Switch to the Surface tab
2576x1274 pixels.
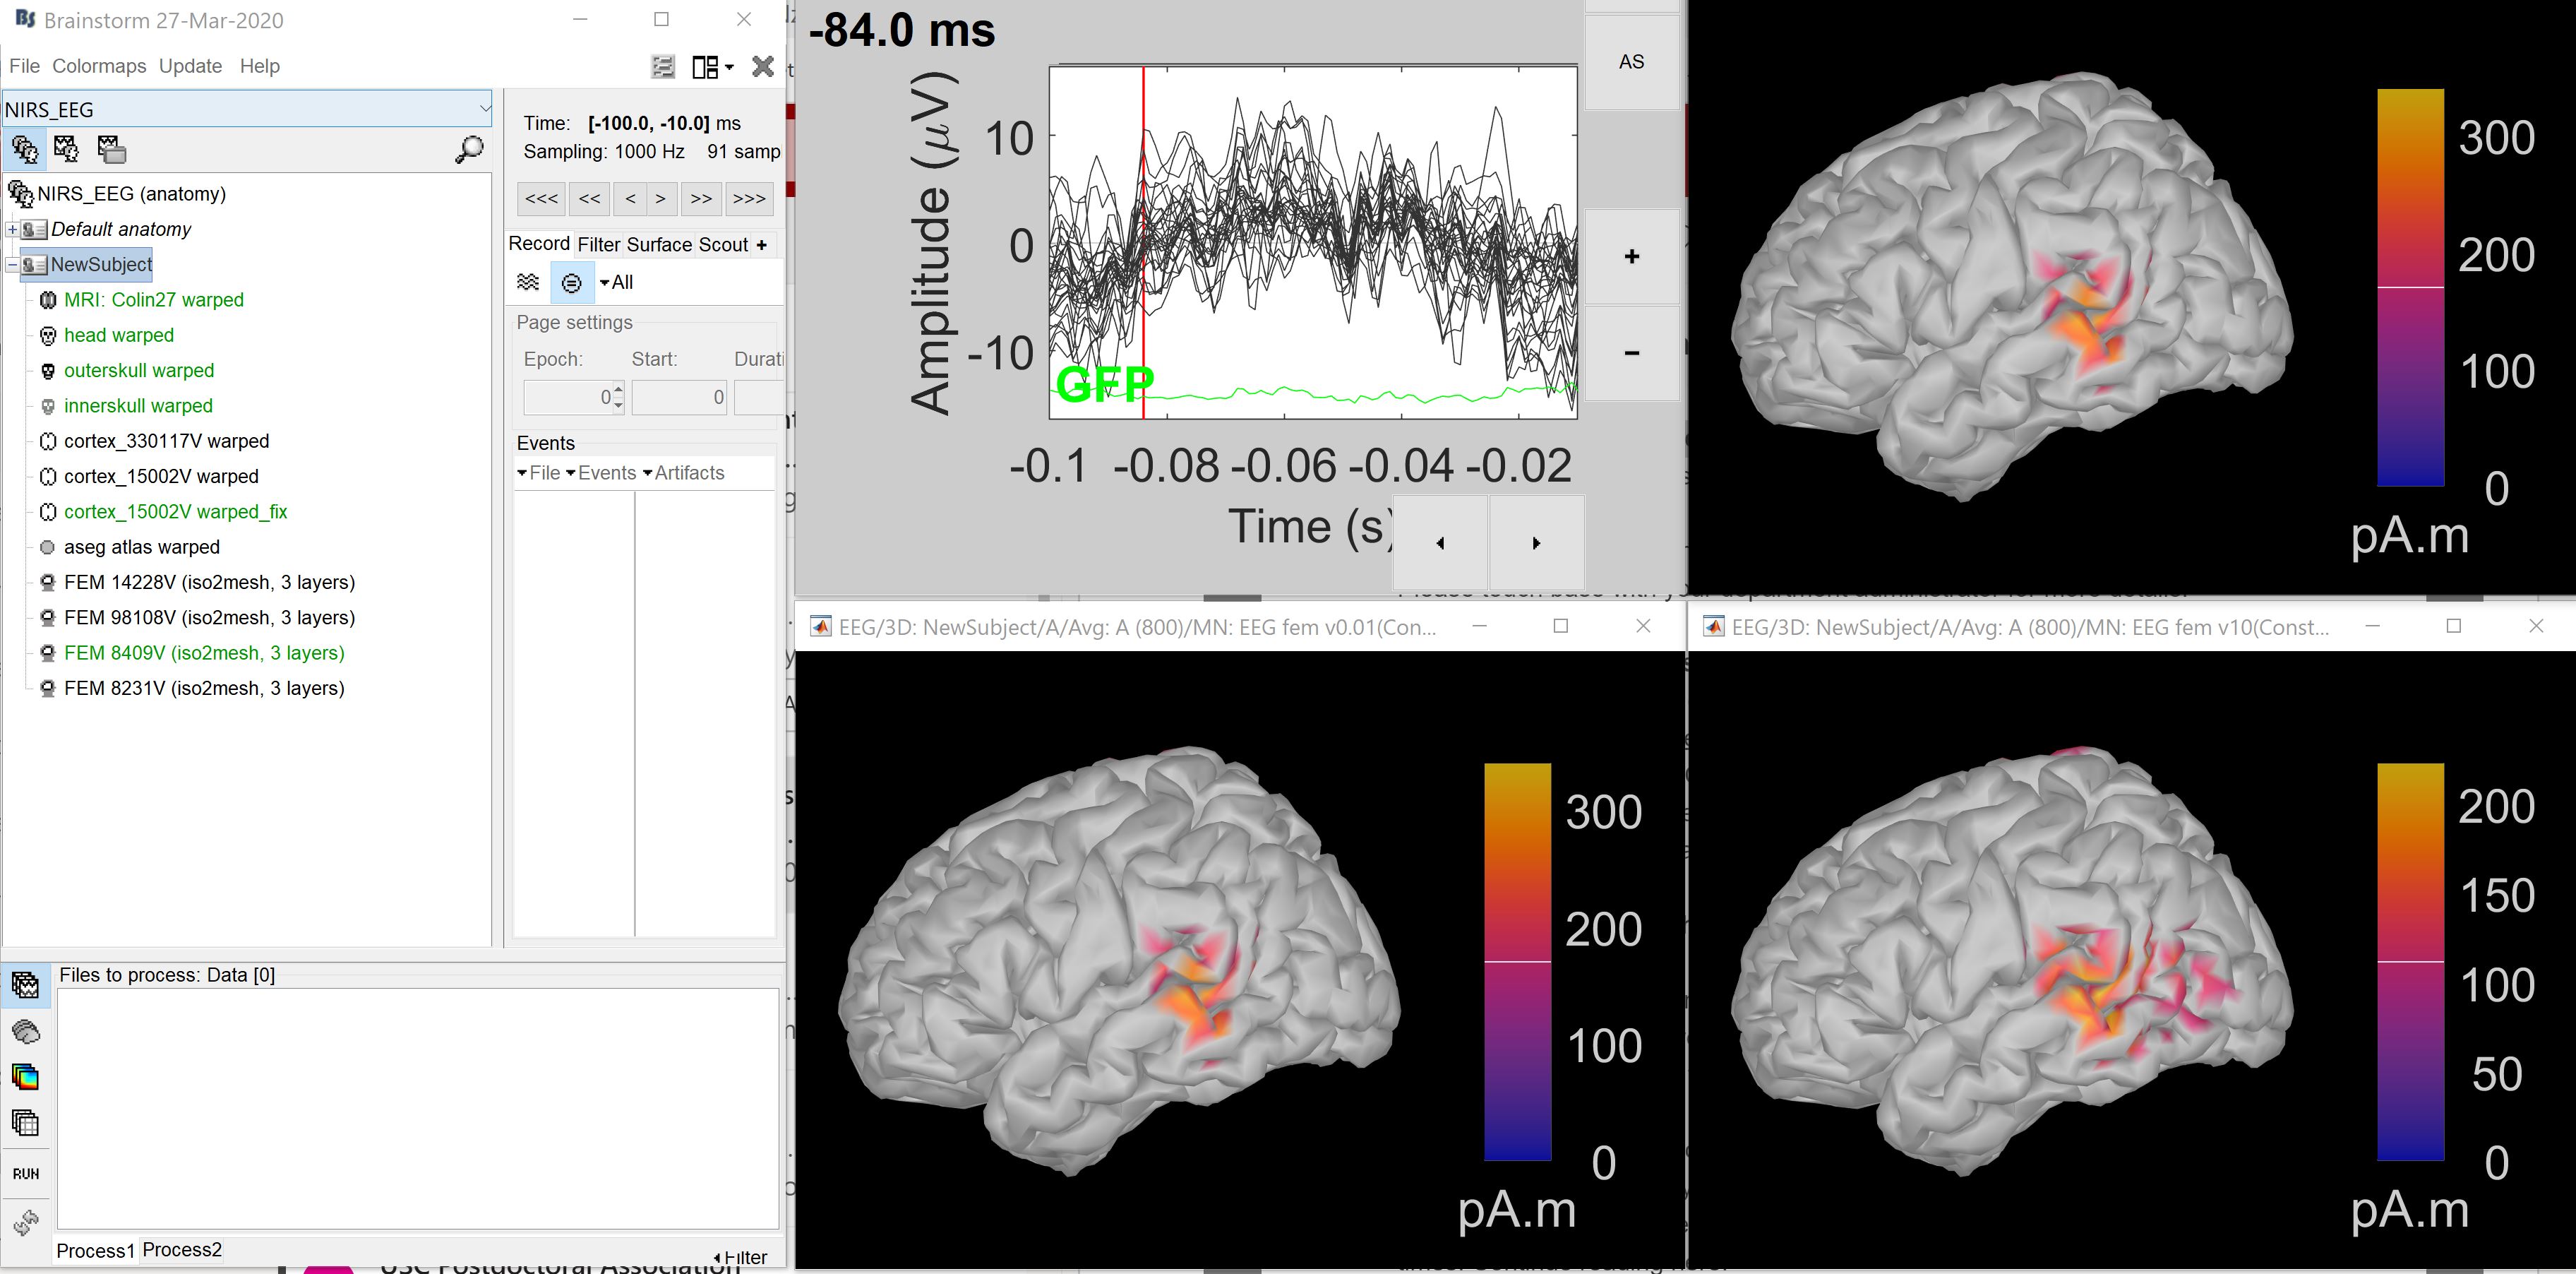tap(659, 244)
